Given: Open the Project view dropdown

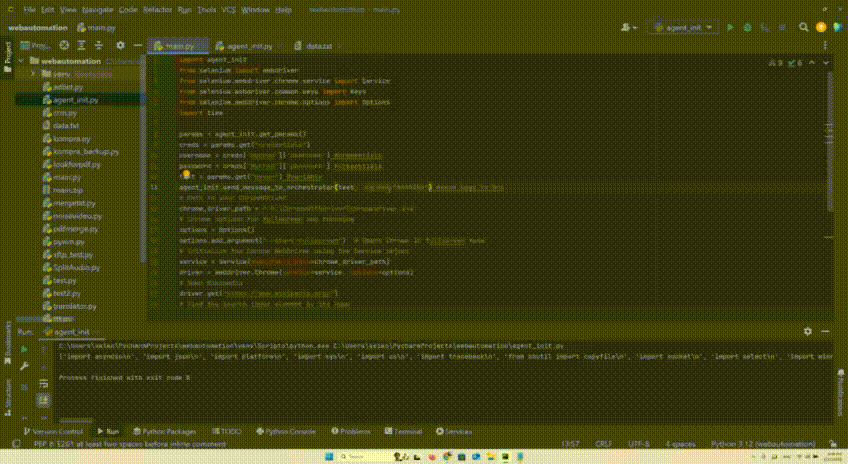Looking at the screenshot, I should click(36, 45).
